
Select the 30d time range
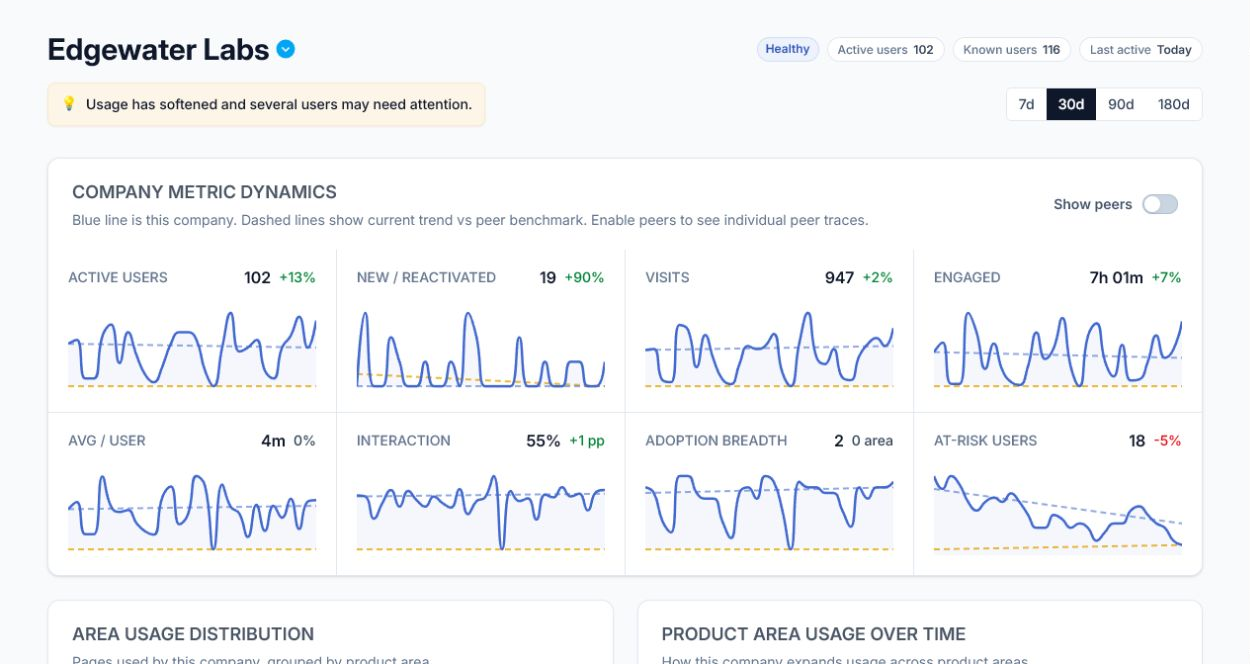(x=1071, y=104)
